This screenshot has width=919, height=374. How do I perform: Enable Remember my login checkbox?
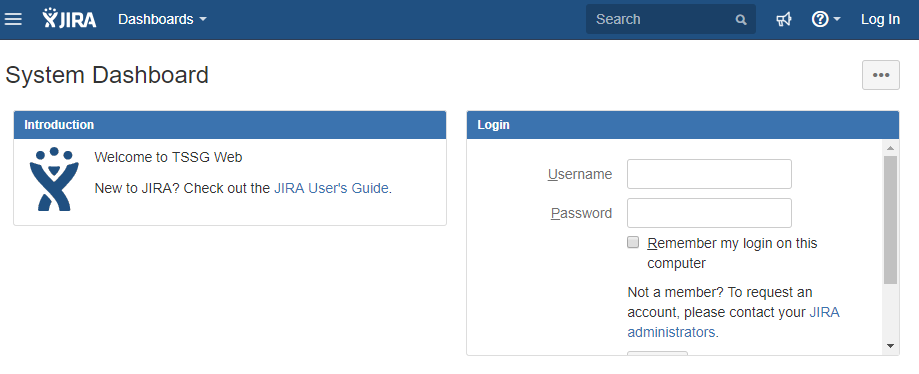coord(633,242)
